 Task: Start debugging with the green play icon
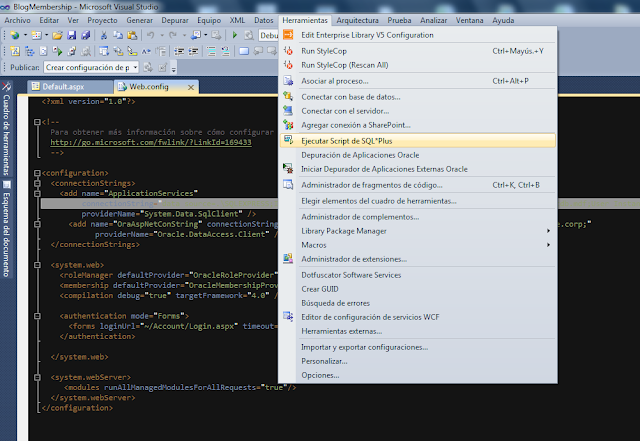235,36
